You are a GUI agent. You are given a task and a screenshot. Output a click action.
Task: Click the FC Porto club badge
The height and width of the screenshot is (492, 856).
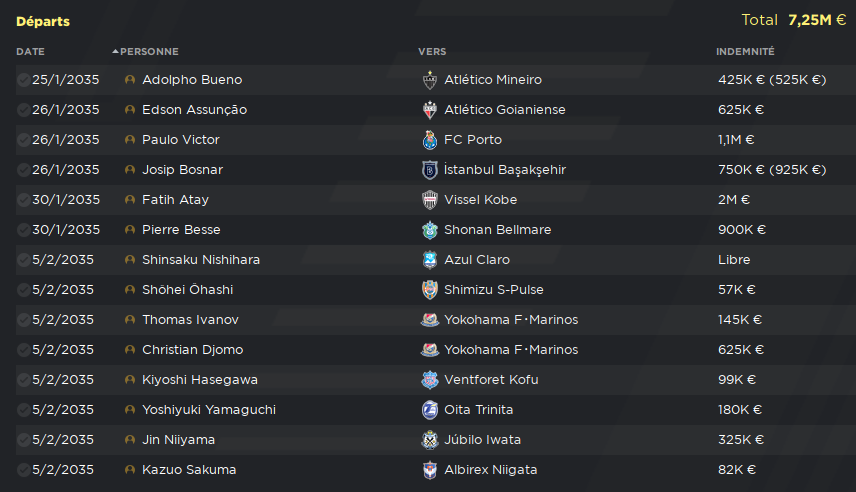(430, 140)
